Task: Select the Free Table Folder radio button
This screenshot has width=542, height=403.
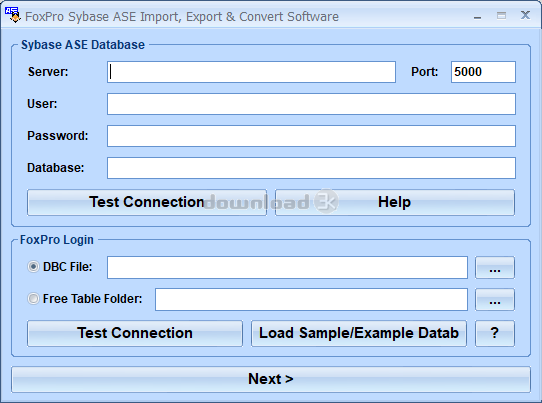Action: (33, 299)
